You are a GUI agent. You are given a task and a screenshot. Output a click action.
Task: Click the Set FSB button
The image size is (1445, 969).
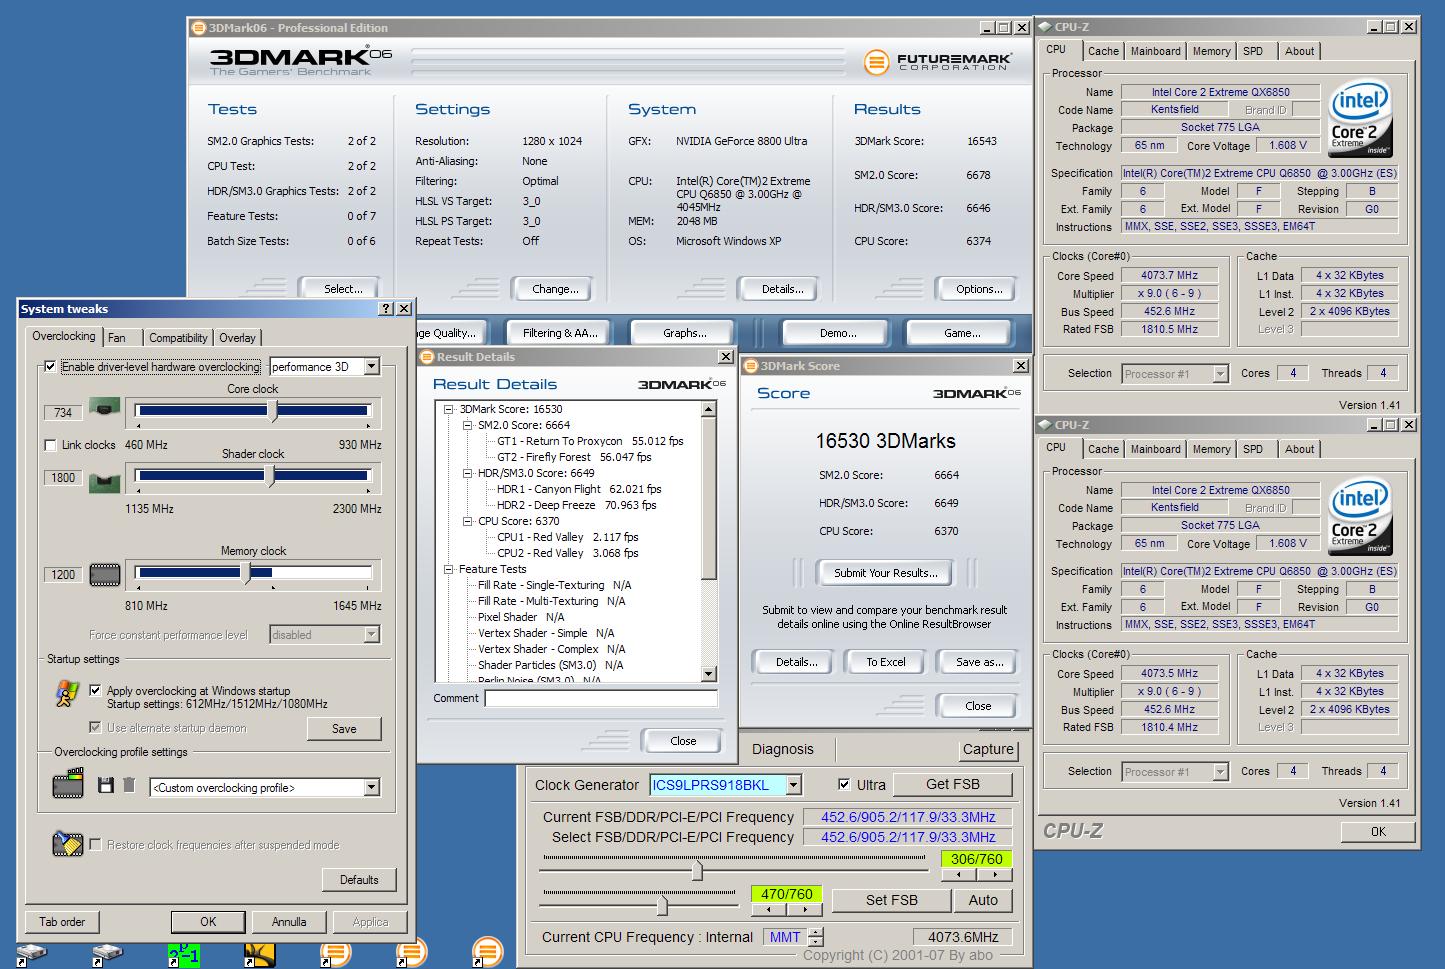click(891, 900)
